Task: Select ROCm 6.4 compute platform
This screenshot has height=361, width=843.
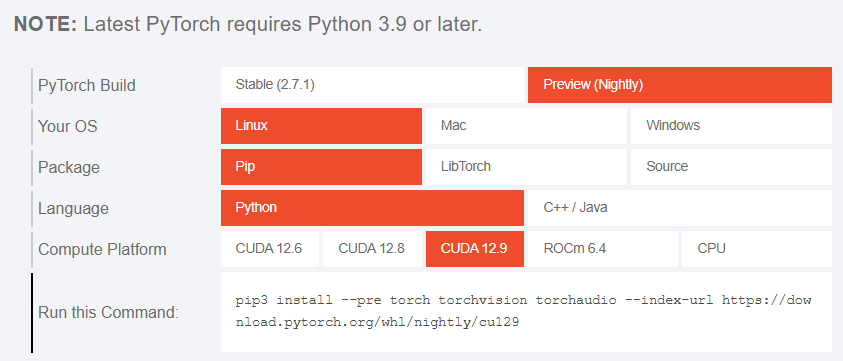Action: 603,249
